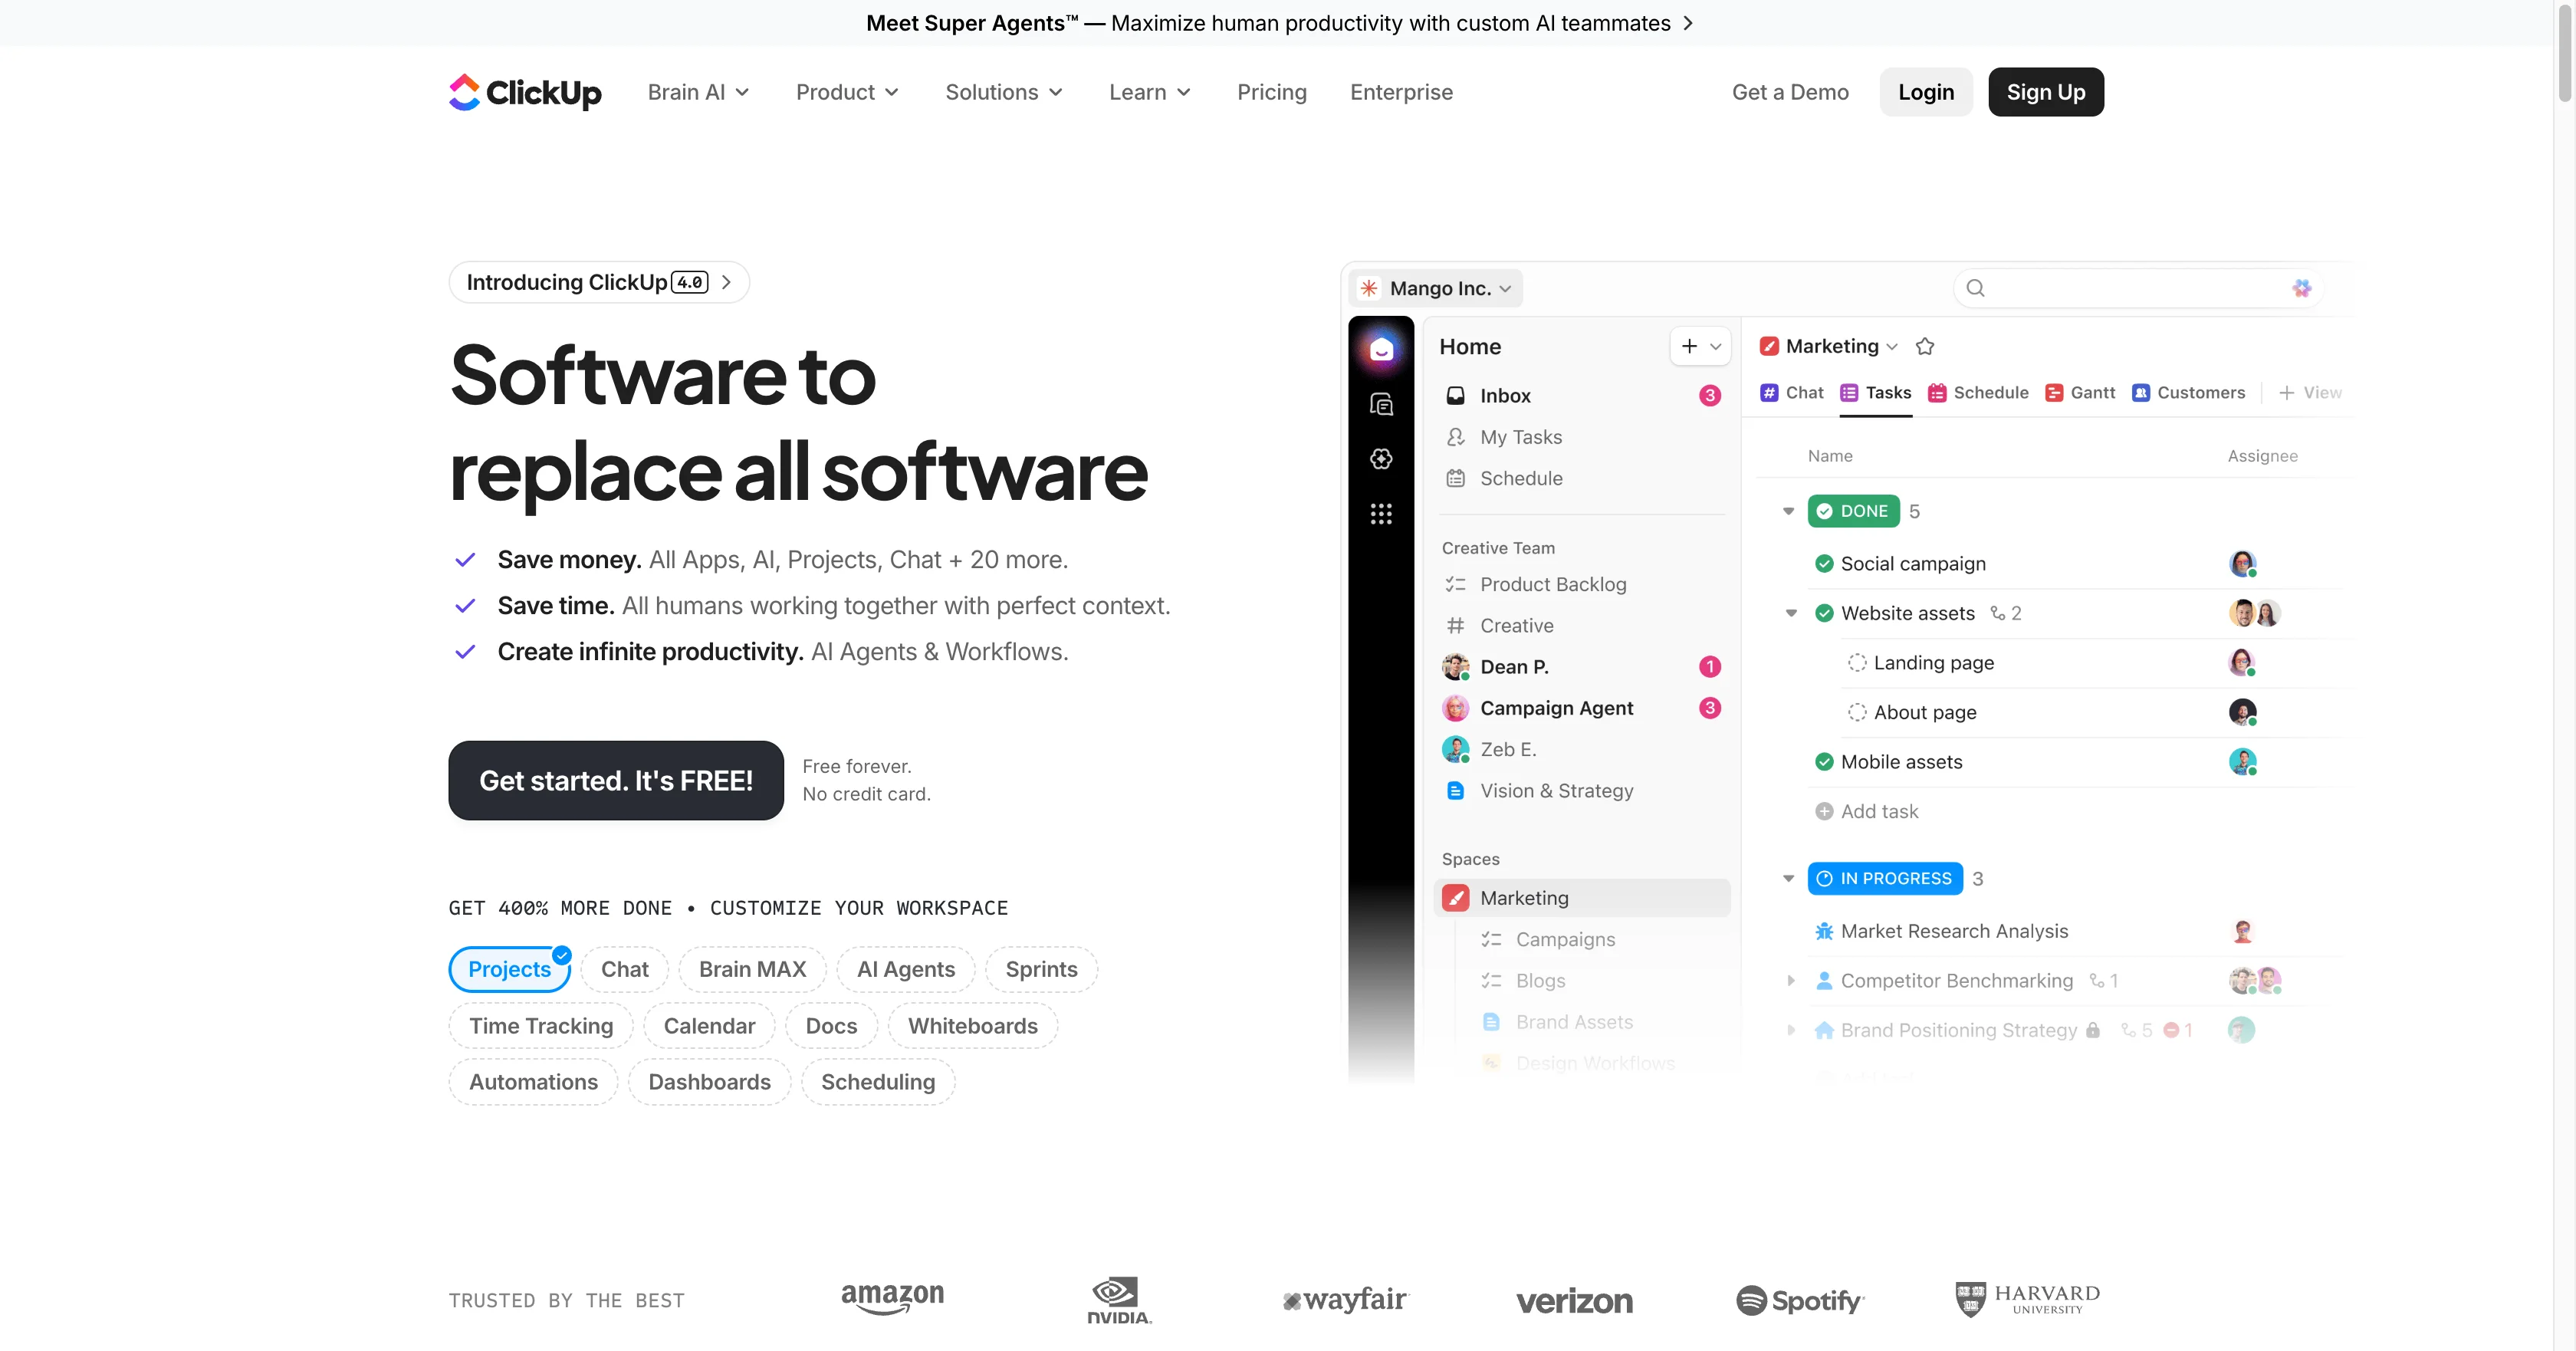Switch to the Chat view tab
The image size is (2576, 1351).
(1792, 393)
